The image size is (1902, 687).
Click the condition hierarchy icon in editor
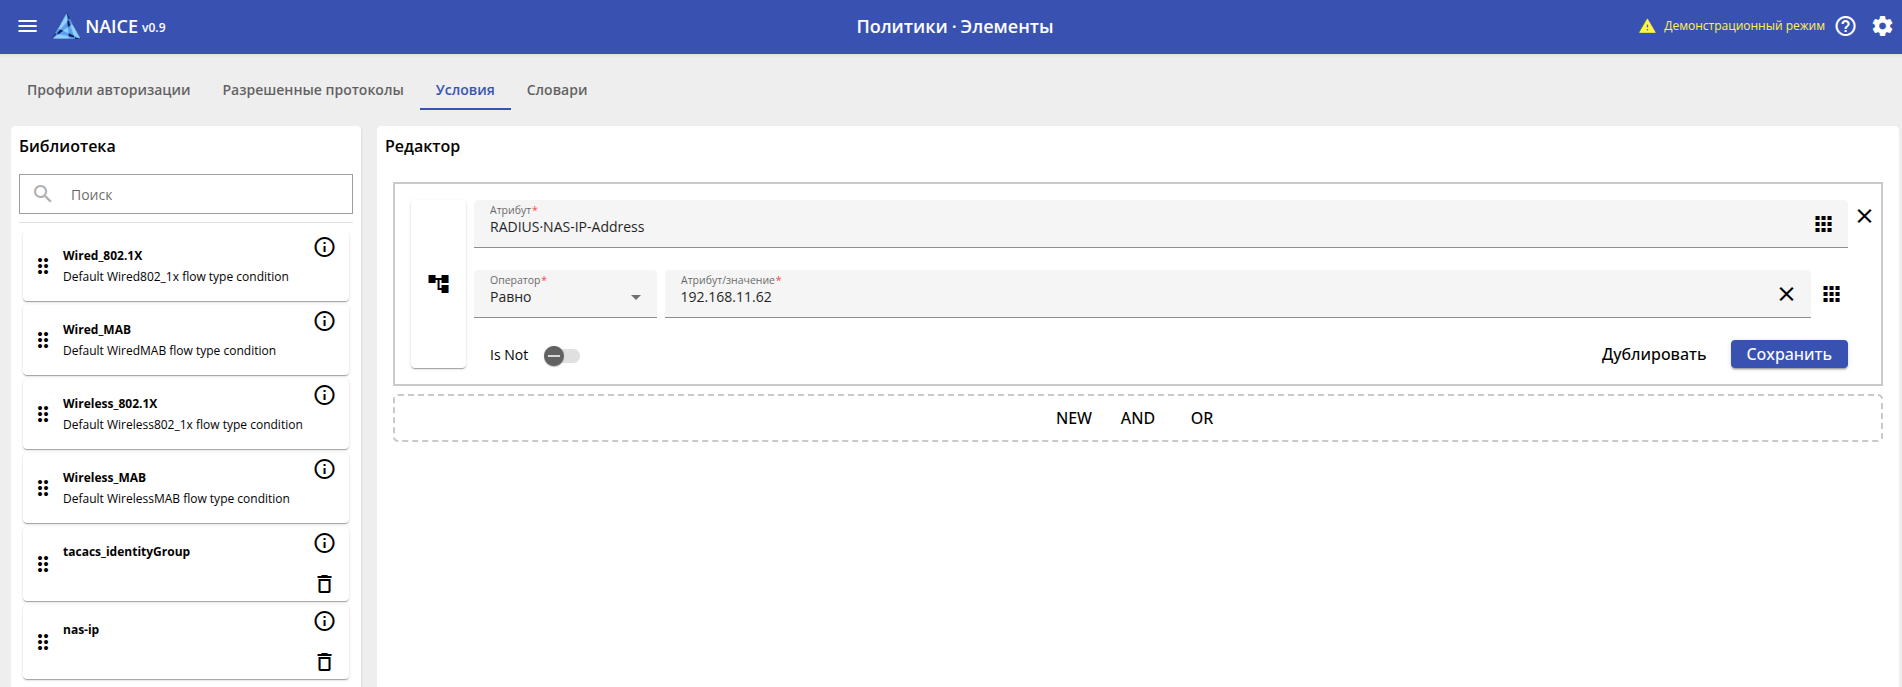439,284
